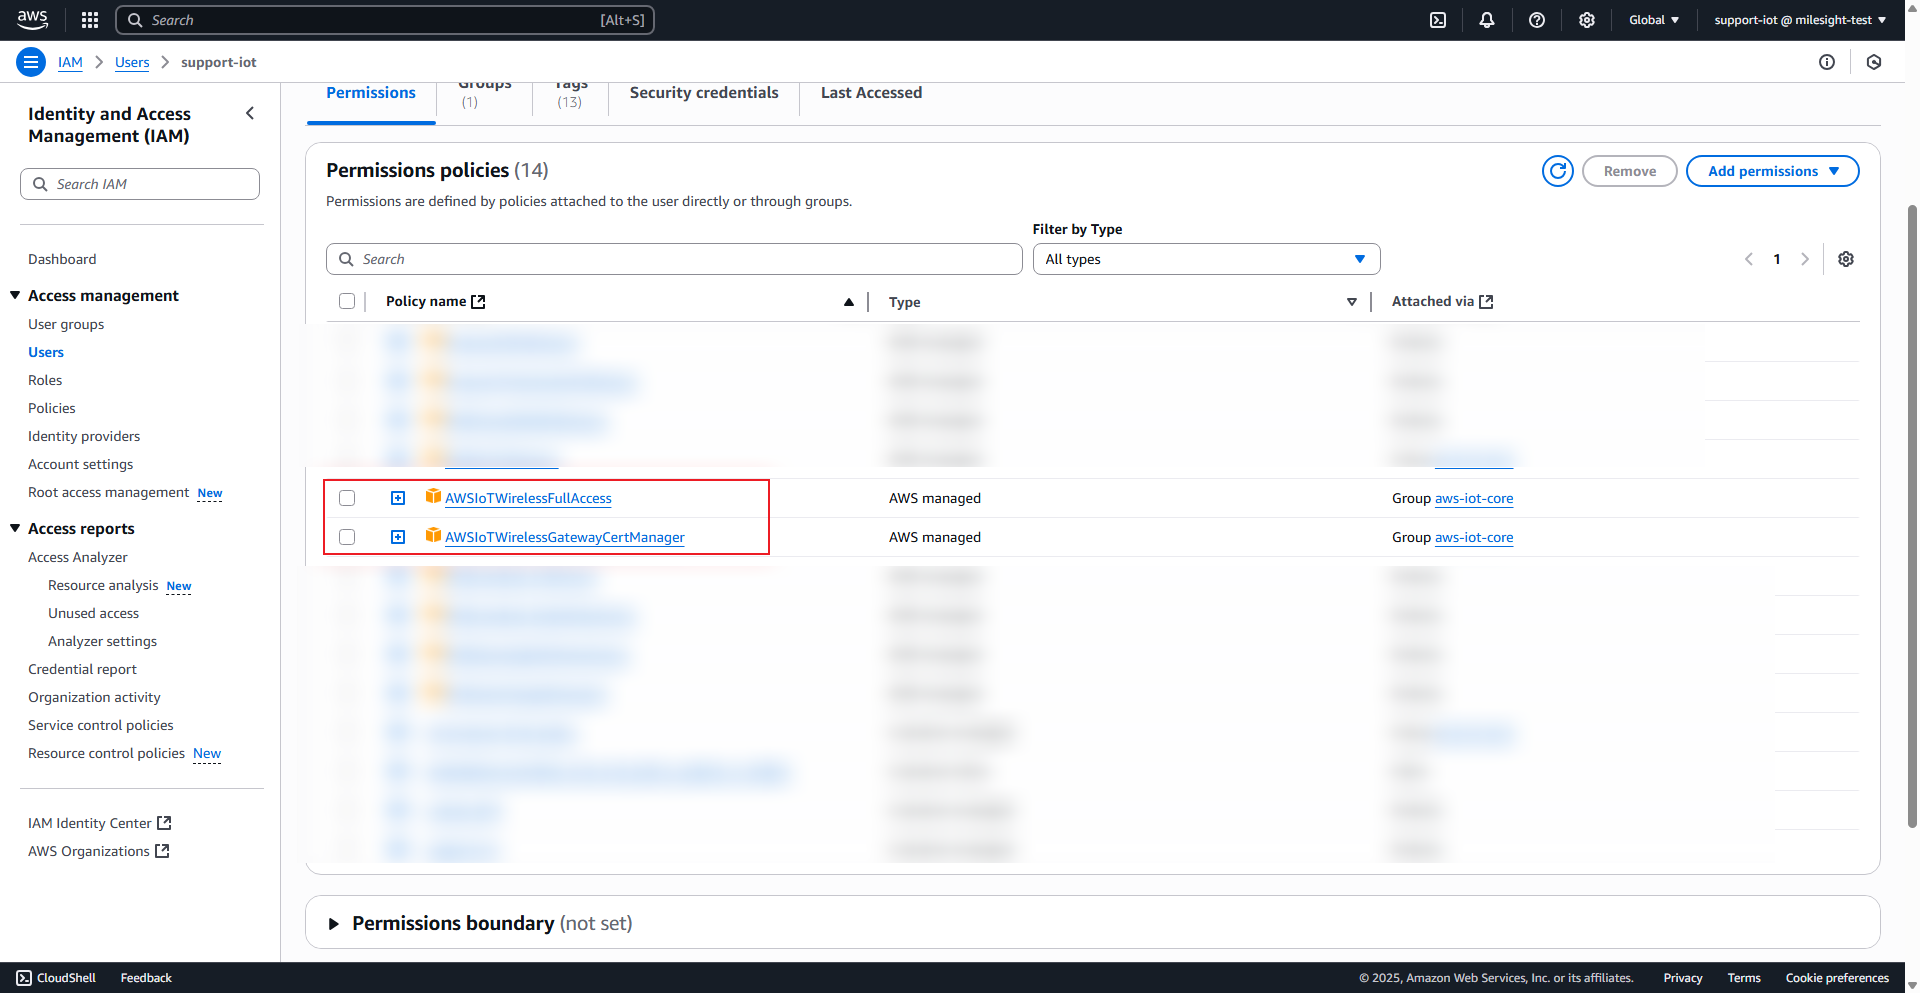The image size is (1920, 993).
Task: Open notifications bell icon
Action: [x=1487, y=20]
